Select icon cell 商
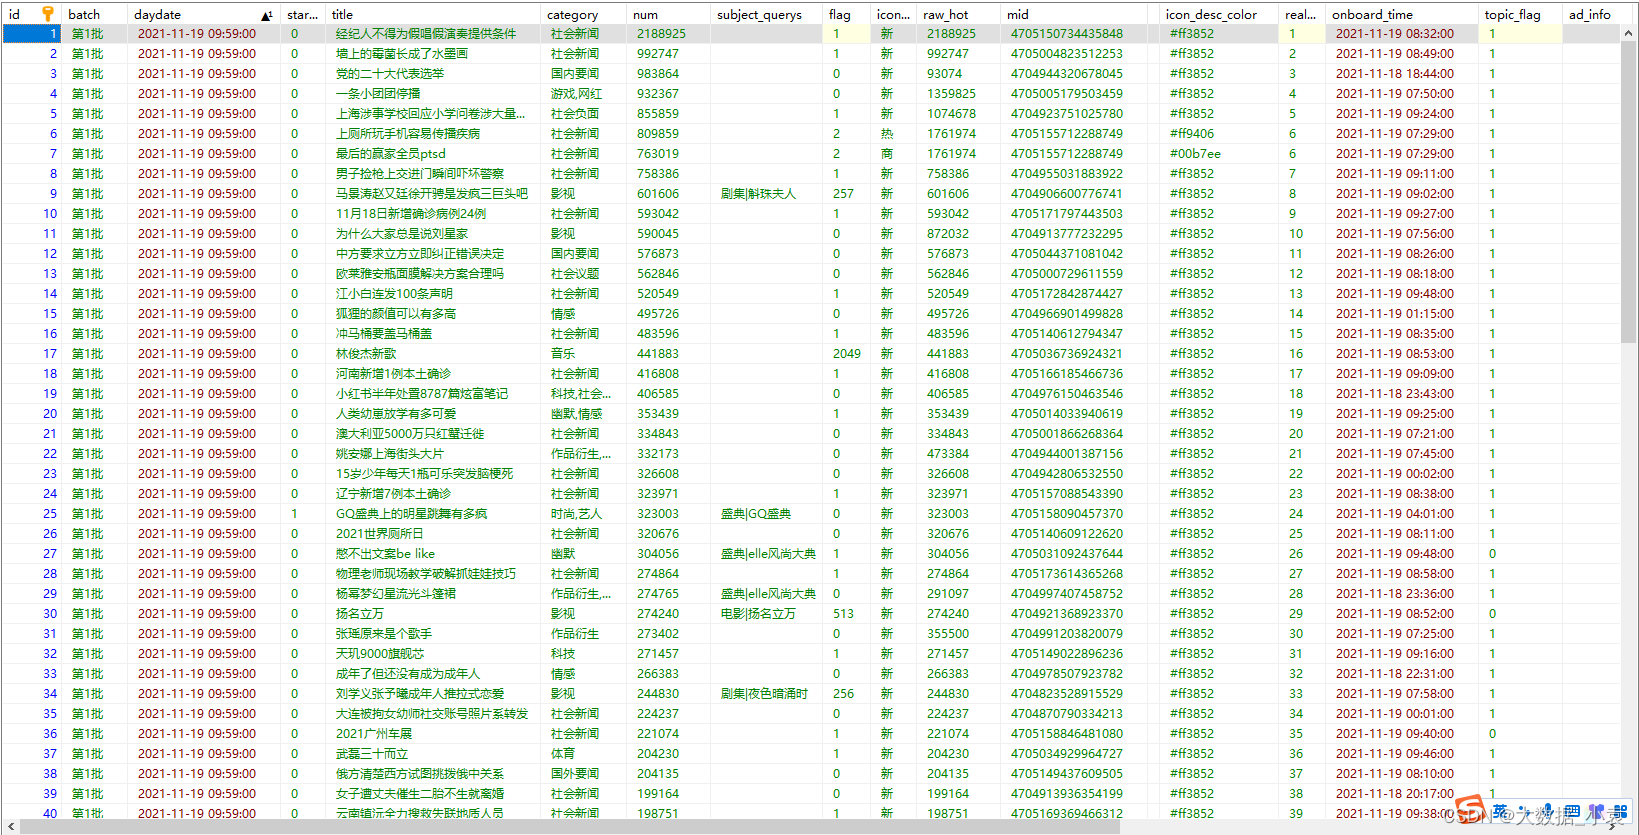This screenshot has height=835, width=1639. click(887, 154)
